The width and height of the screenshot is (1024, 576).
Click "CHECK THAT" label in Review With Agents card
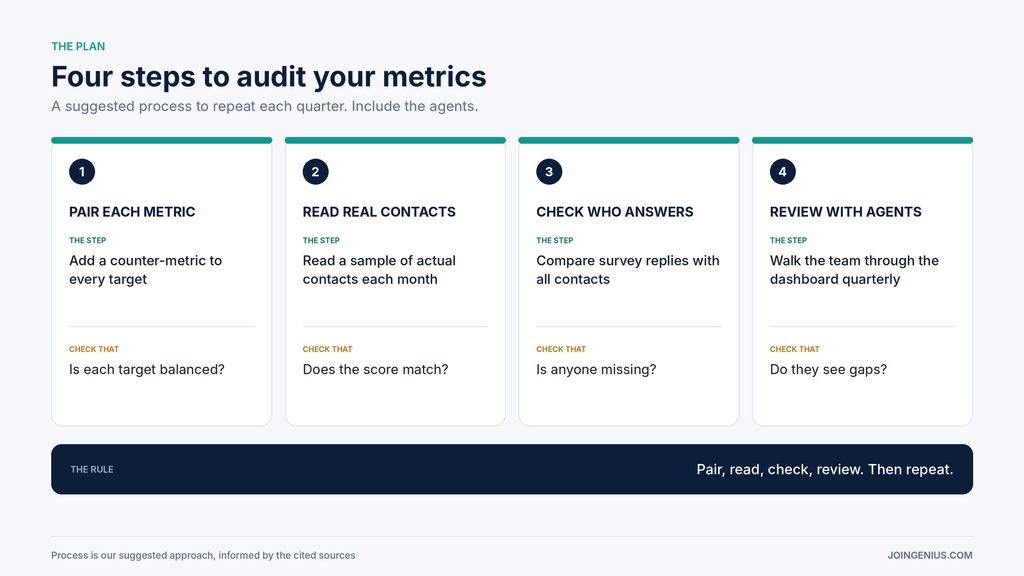click(x=795, y=349)
